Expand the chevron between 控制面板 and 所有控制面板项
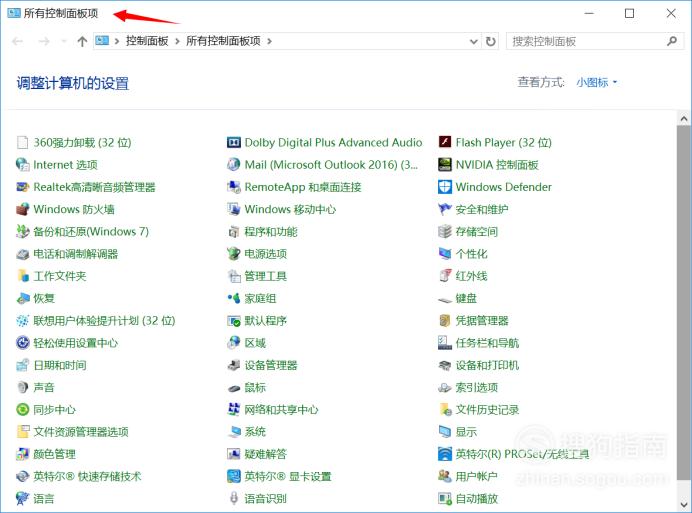This screenshot has width=692, height=513. (x=177, y=41)
